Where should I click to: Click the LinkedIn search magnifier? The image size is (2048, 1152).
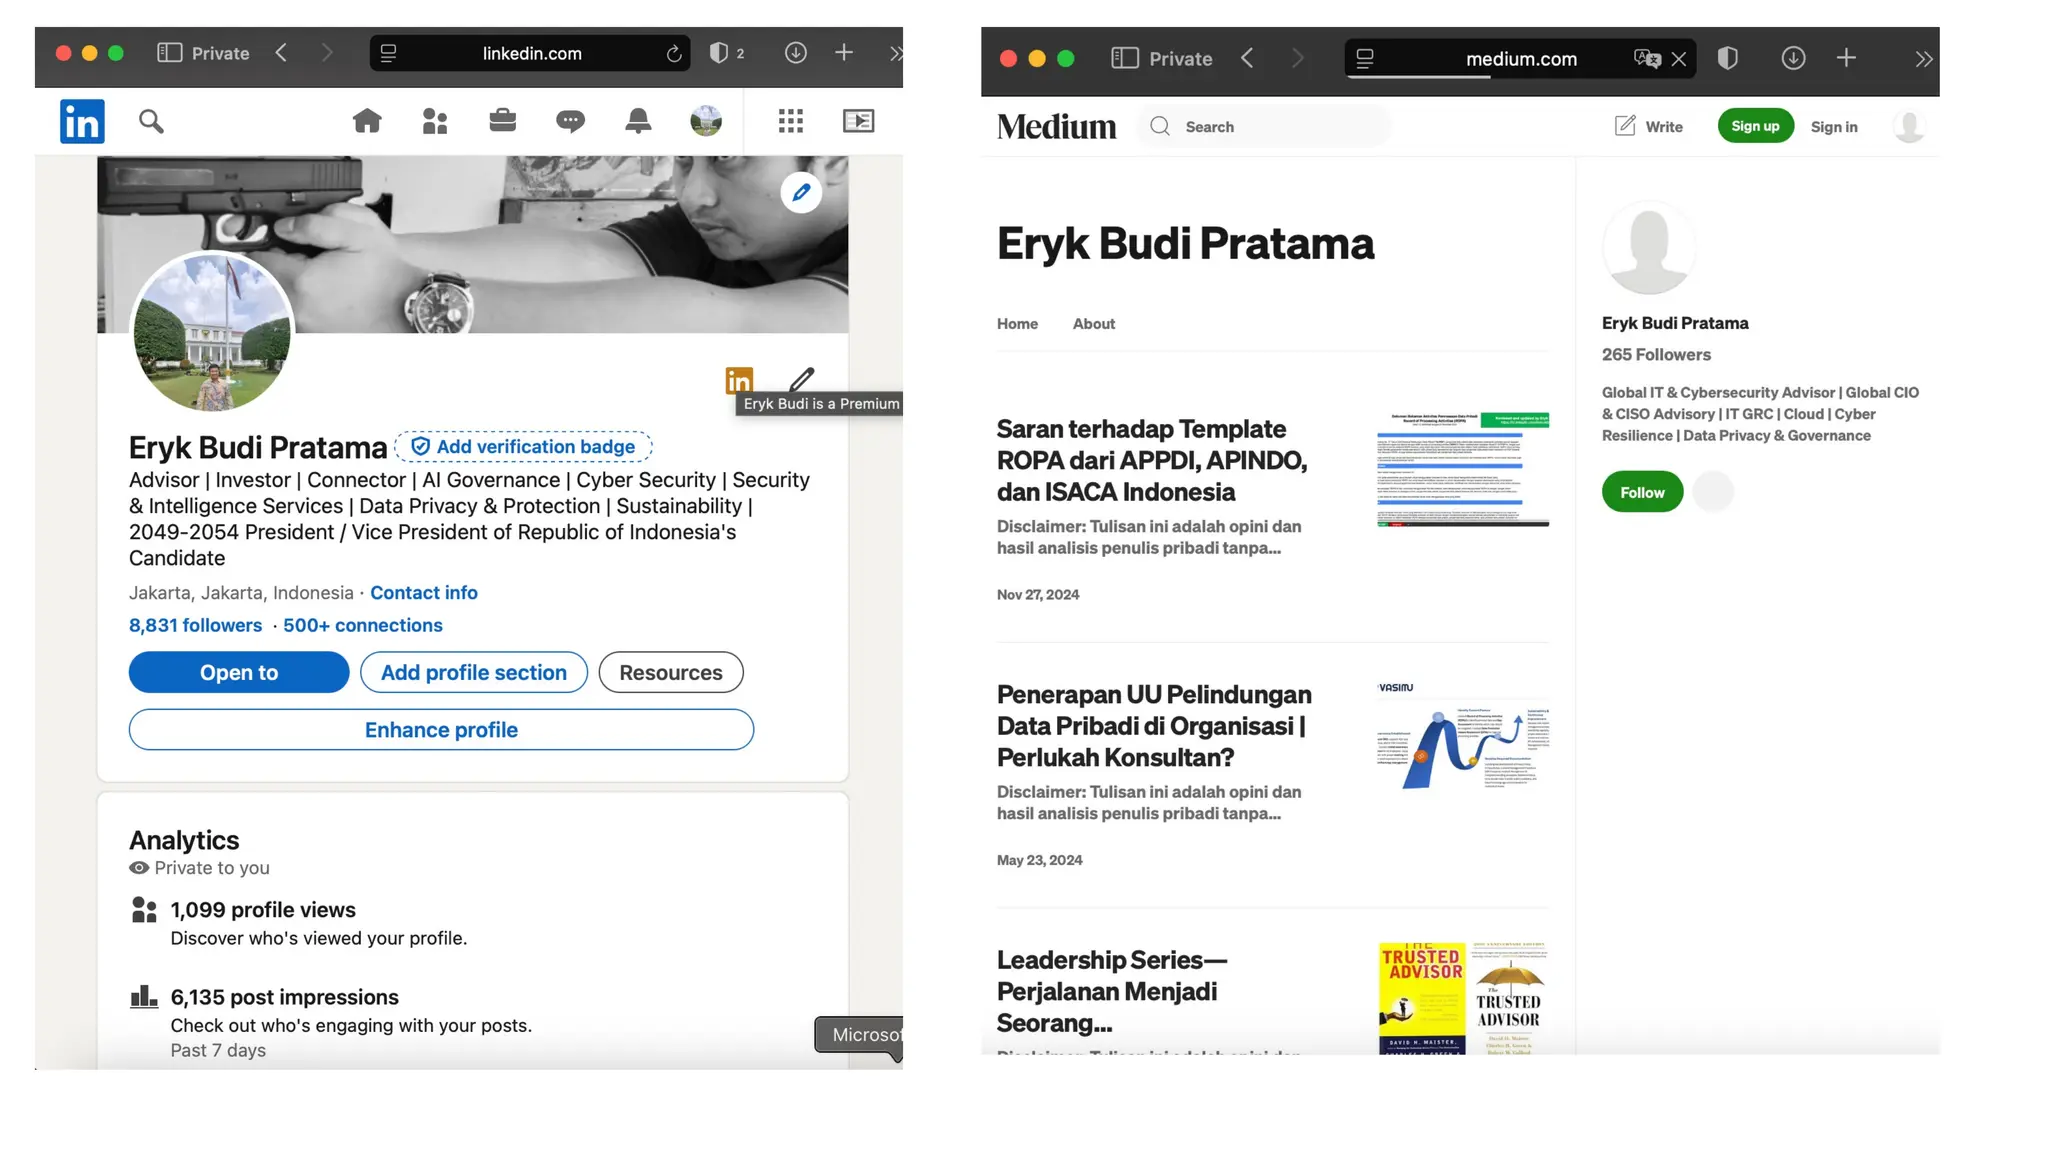click(x=151, y=121)
